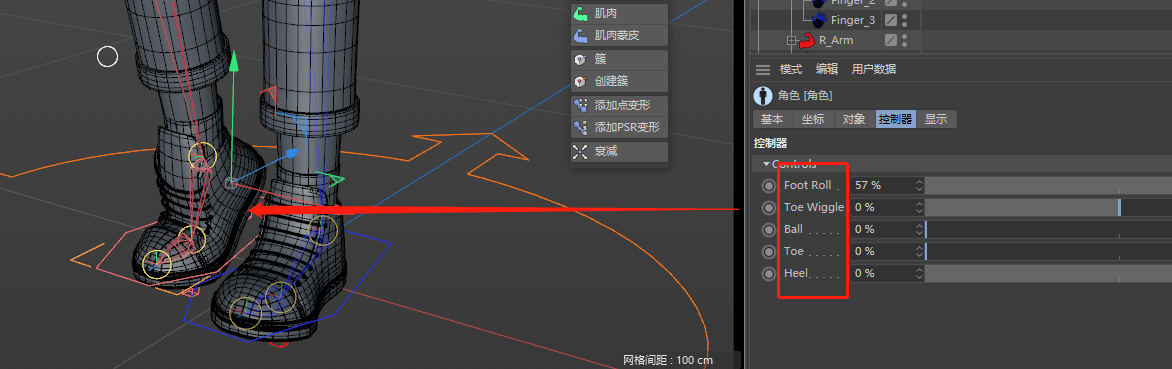Click the Toe Wiggle slider bar
1172x369 pixels.
(x=1049, y=208)
